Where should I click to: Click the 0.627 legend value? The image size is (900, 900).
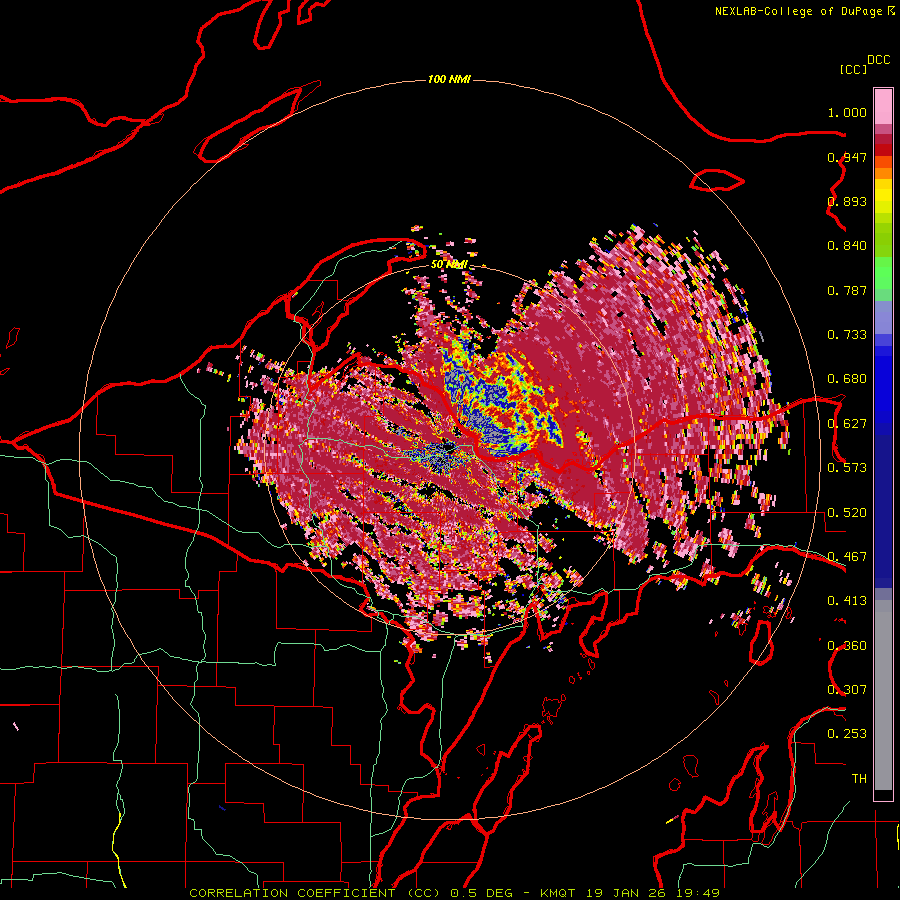click(x=847, y=424)
